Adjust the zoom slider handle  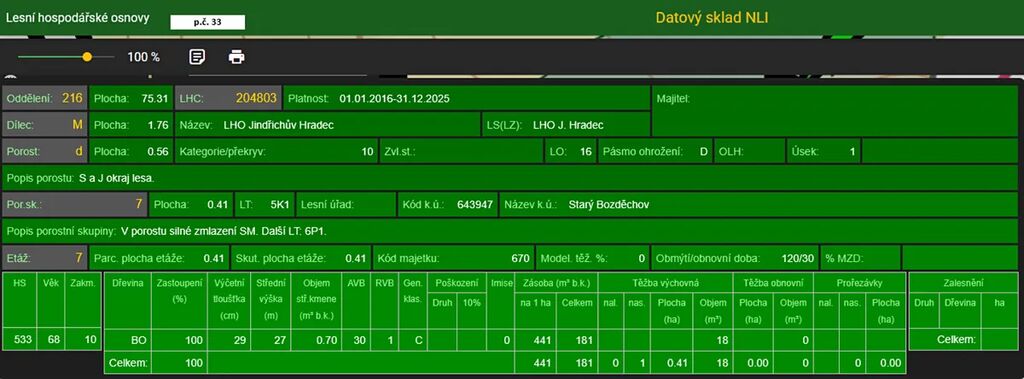pyautogui.click(x=87, y=57)
